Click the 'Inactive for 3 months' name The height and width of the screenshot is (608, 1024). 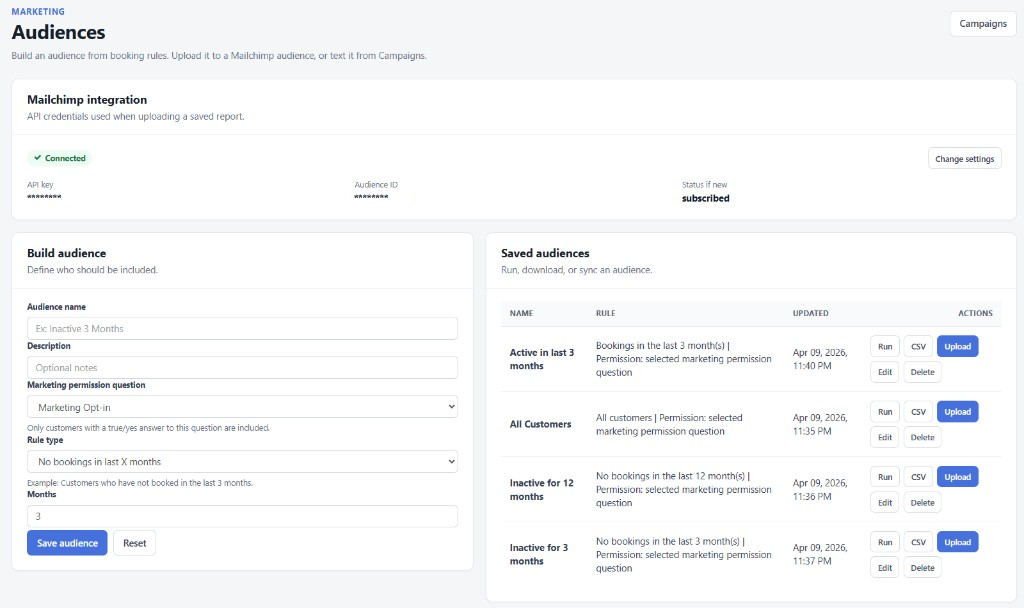539,554
